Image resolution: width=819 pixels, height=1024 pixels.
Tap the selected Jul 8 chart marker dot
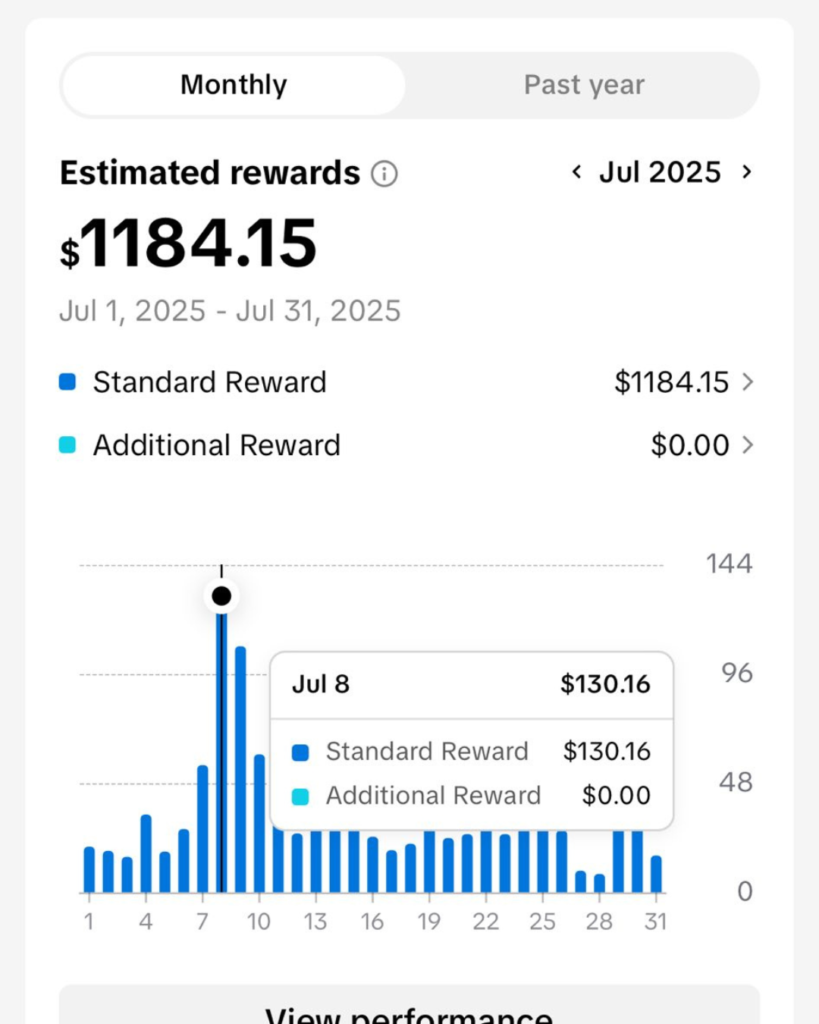coord(221,597)
